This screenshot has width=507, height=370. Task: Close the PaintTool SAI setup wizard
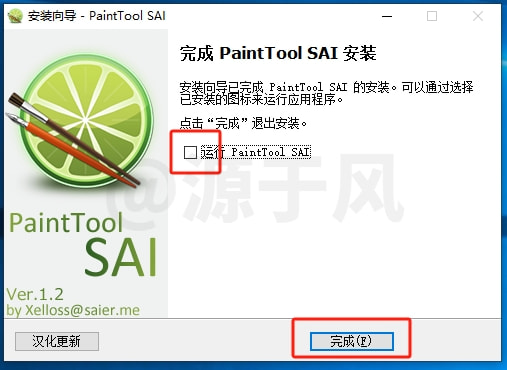click(x=478, y=16)
